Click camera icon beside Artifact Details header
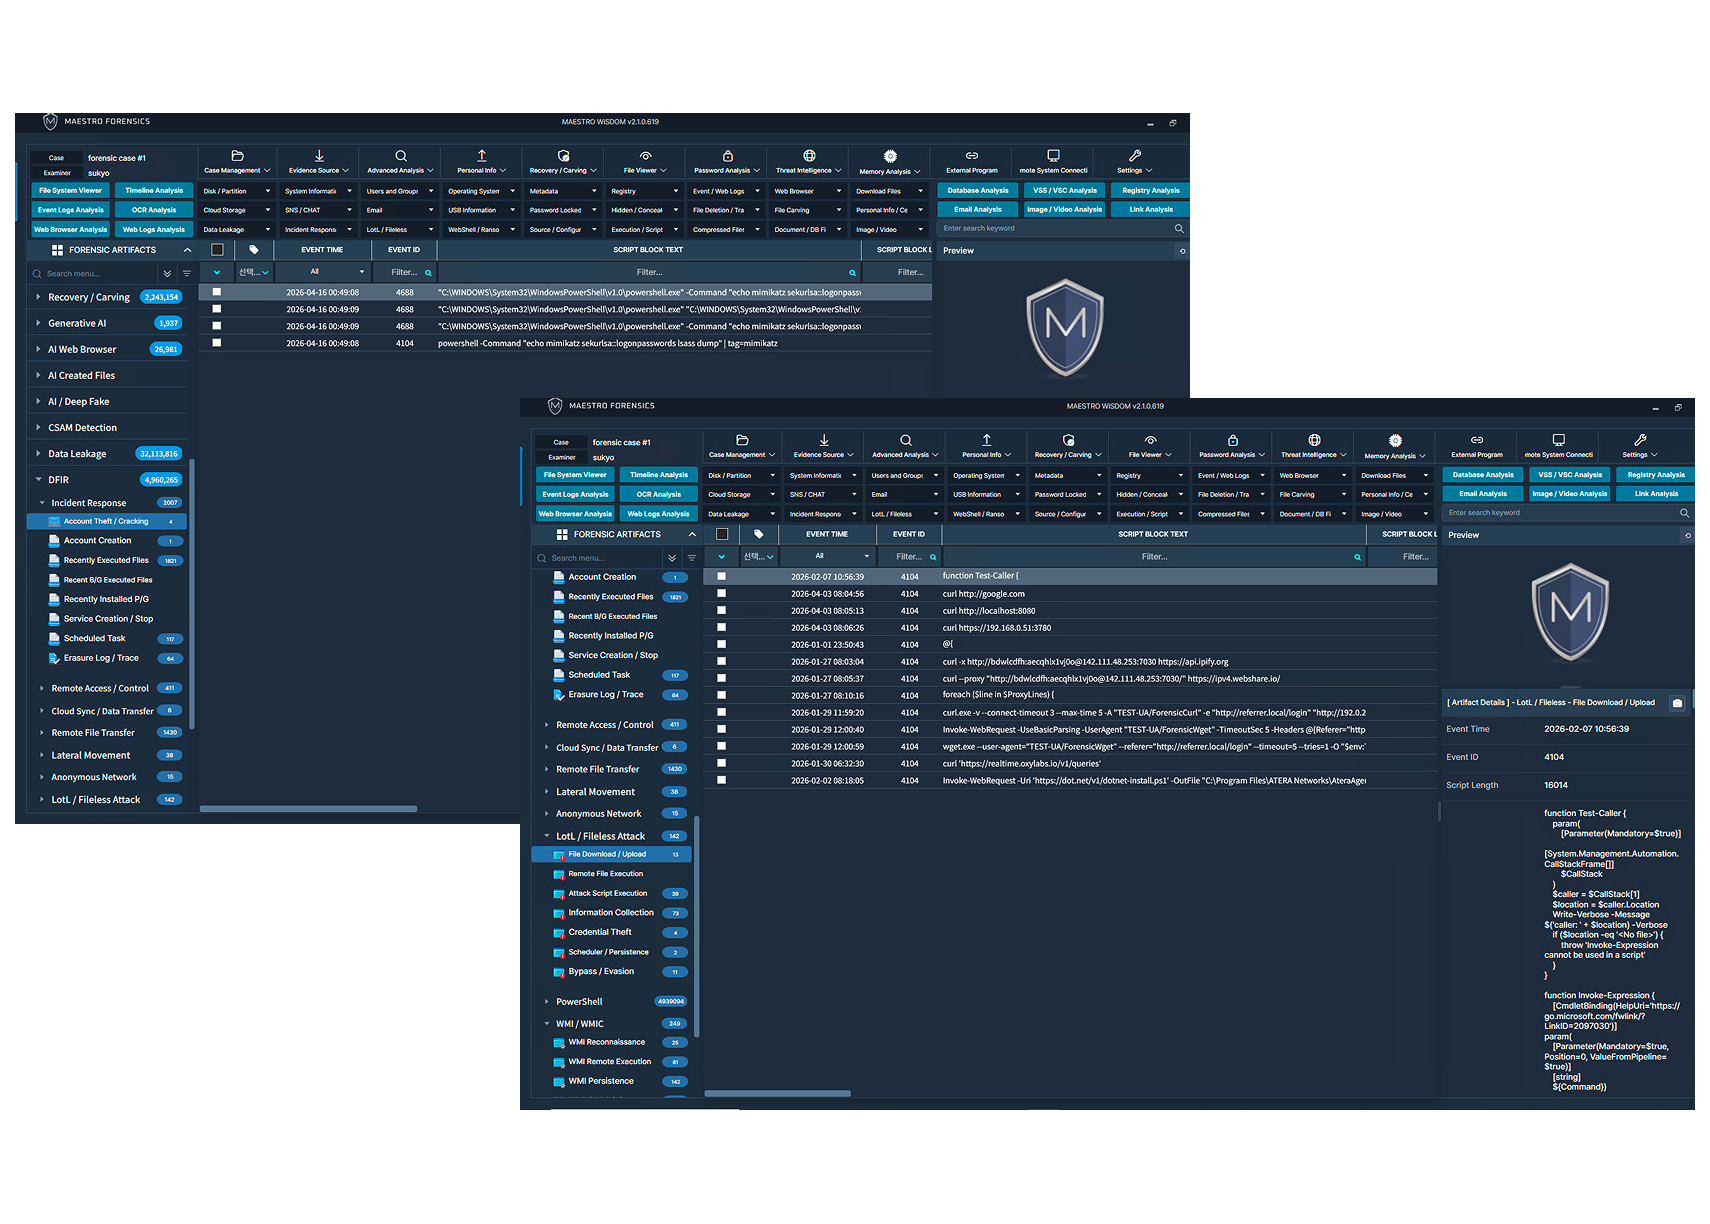The image size is (1710, 1224). click(x=1677, y=703)
